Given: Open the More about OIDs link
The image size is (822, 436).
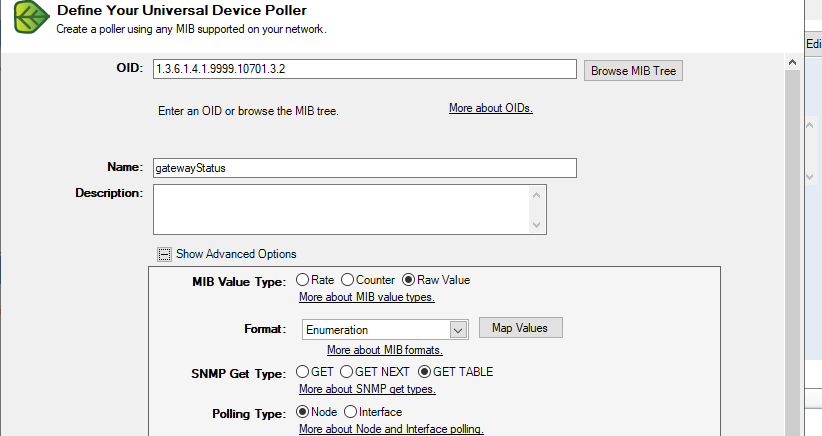Looking at the screenshot, I should 491,108.
